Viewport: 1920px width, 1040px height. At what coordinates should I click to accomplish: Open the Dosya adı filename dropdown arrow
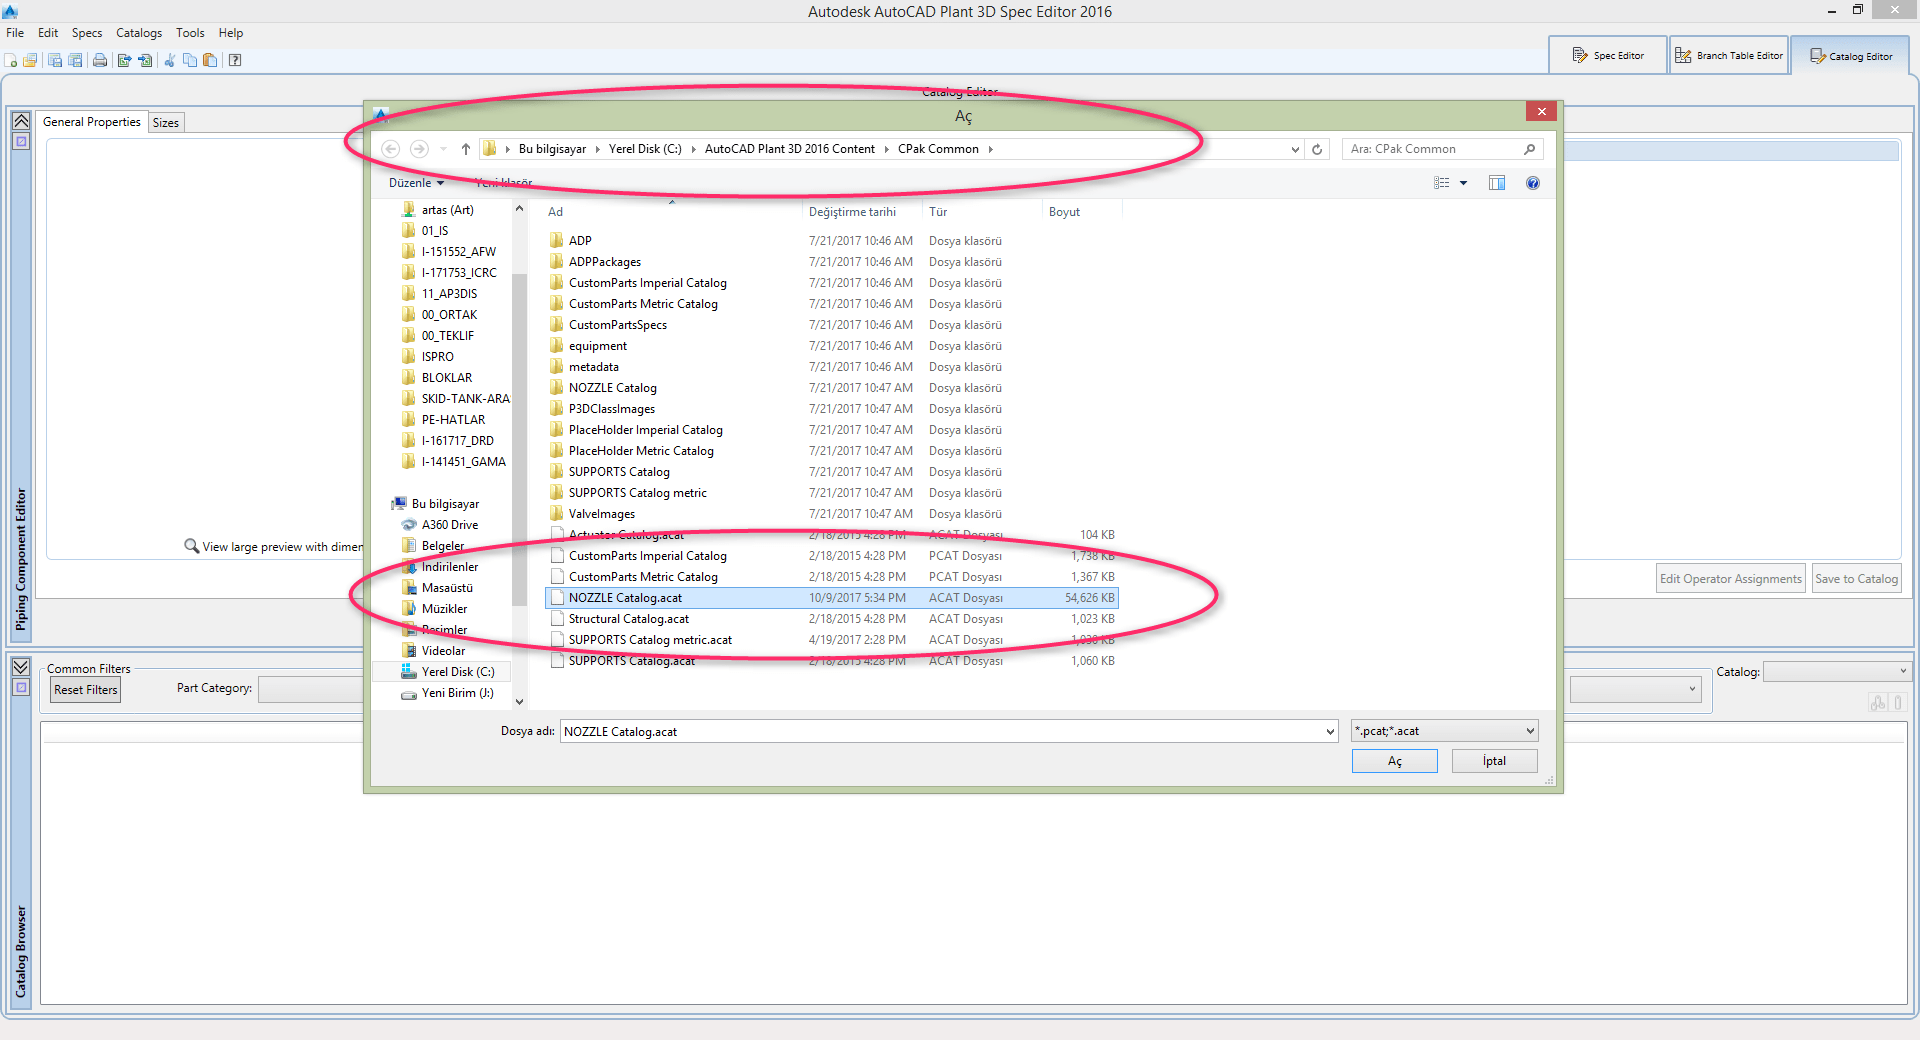(1330, 731)
